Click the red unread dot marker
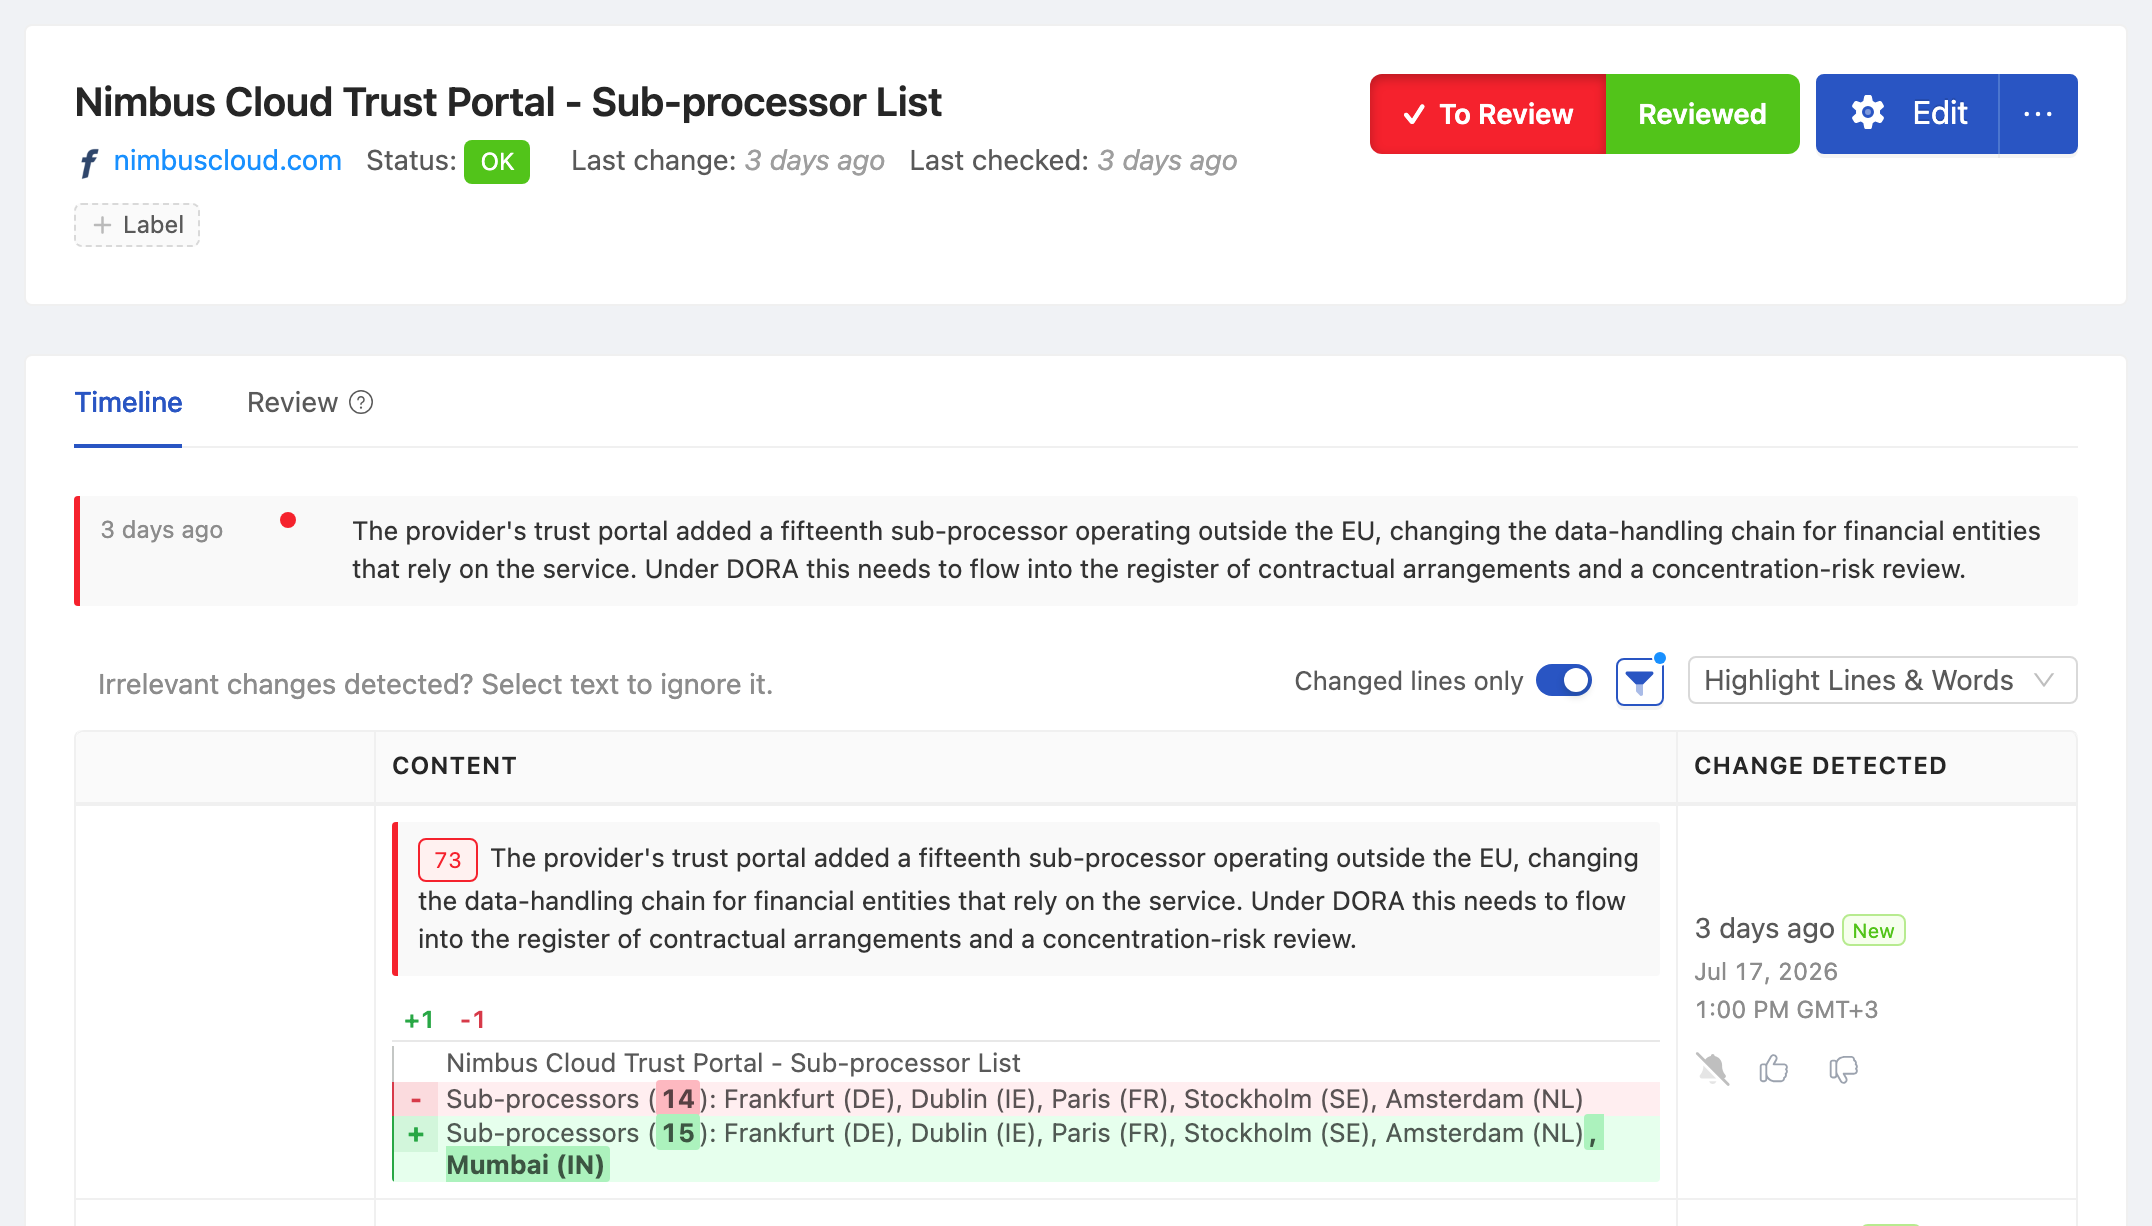 tap(288, 520)
